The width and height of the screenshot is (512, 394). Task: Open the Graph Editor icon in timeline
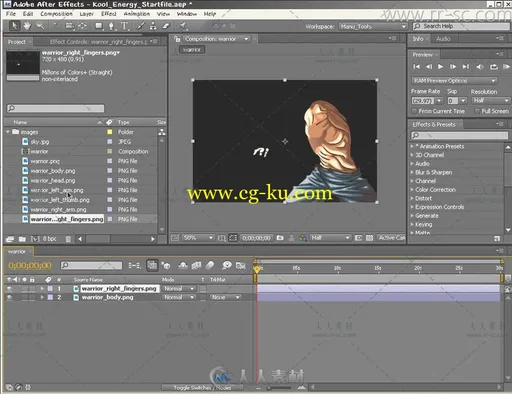(241, 265)
